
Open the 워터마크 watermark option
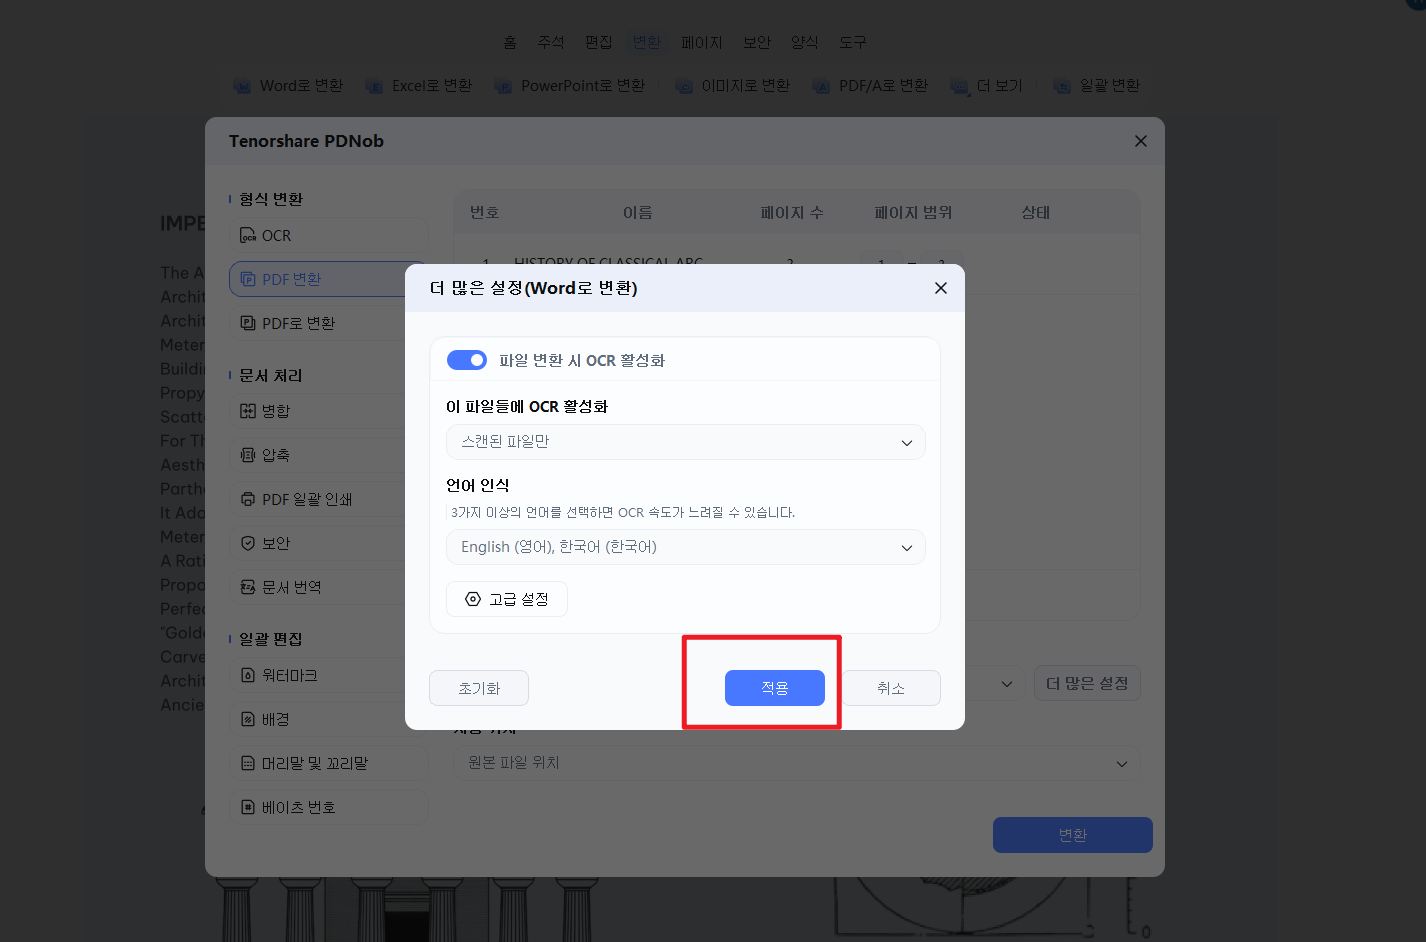pos(317,675)
